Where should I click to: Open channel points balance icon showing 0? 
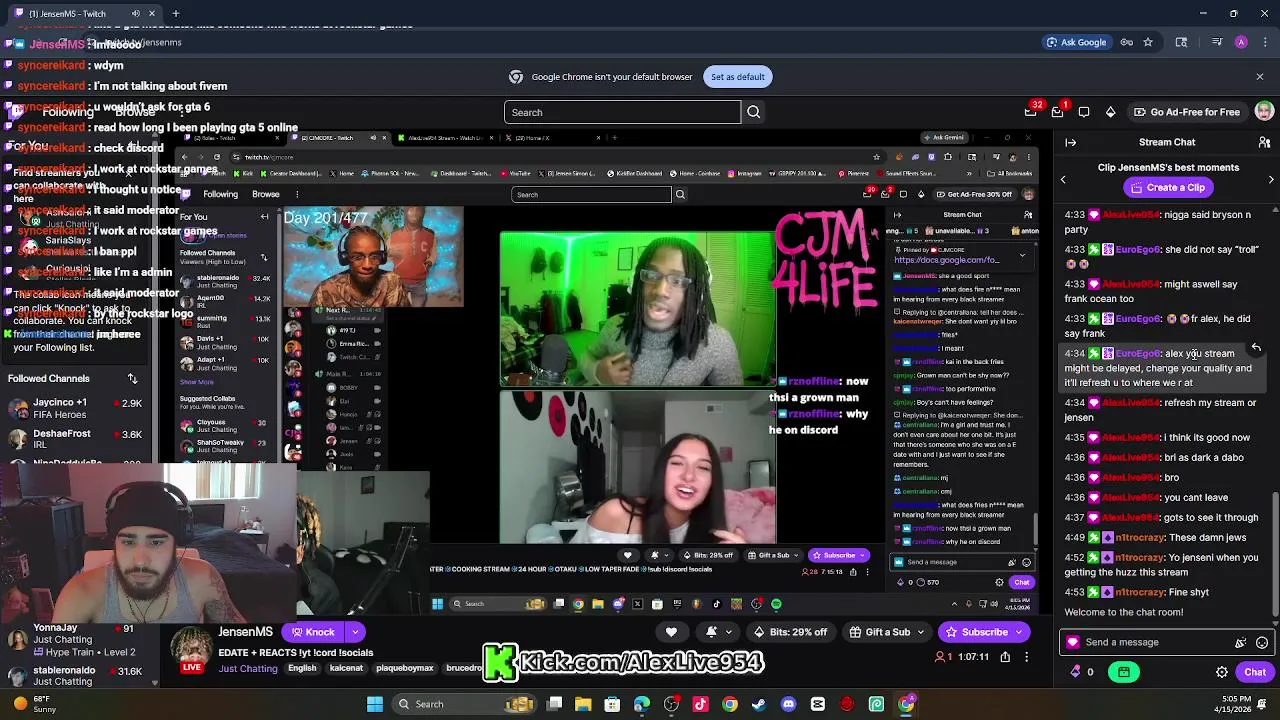1082,672
